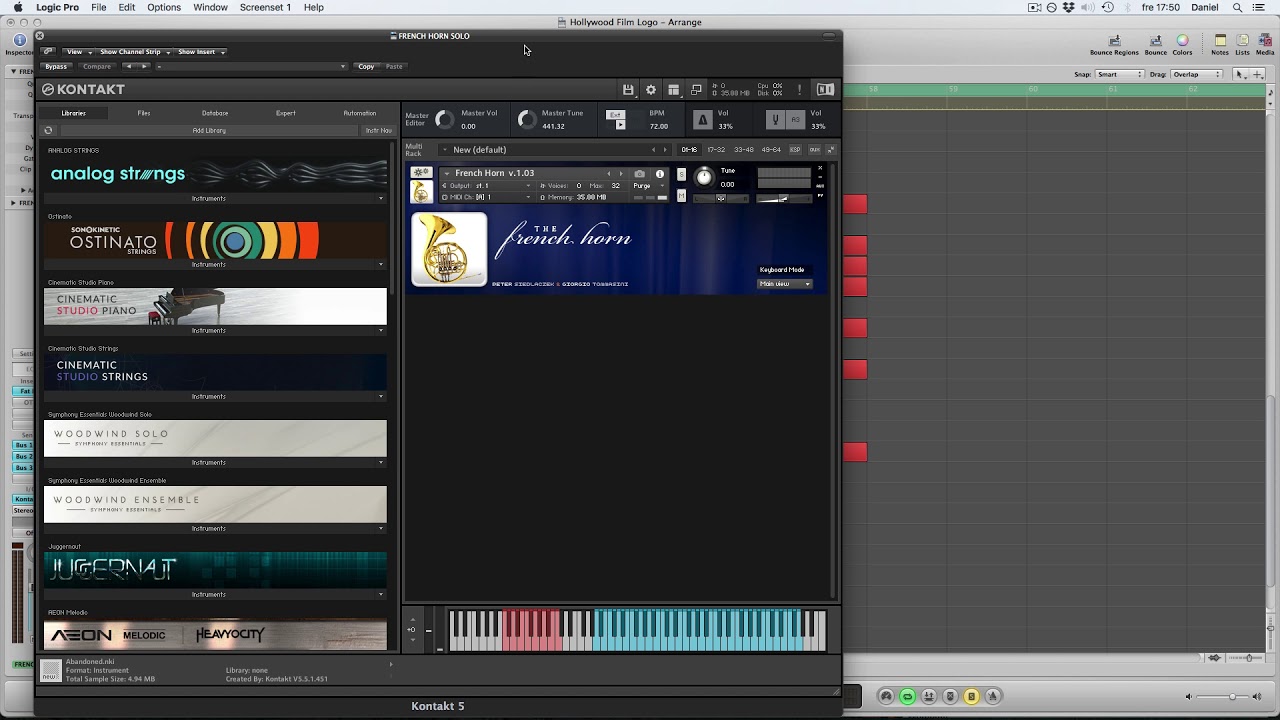The image size is (1280, 720).
Task: Select rack page 01-16
Action: [689, 150]
